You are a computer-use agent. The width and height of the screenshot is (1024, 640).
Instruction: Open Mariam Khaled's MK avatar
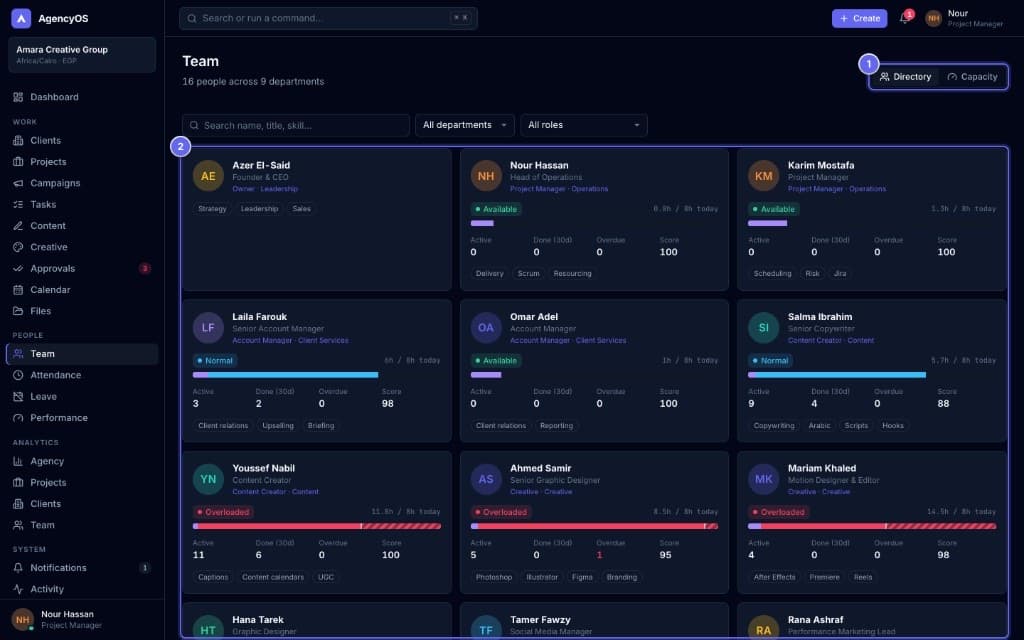click(x=763, y=479)
